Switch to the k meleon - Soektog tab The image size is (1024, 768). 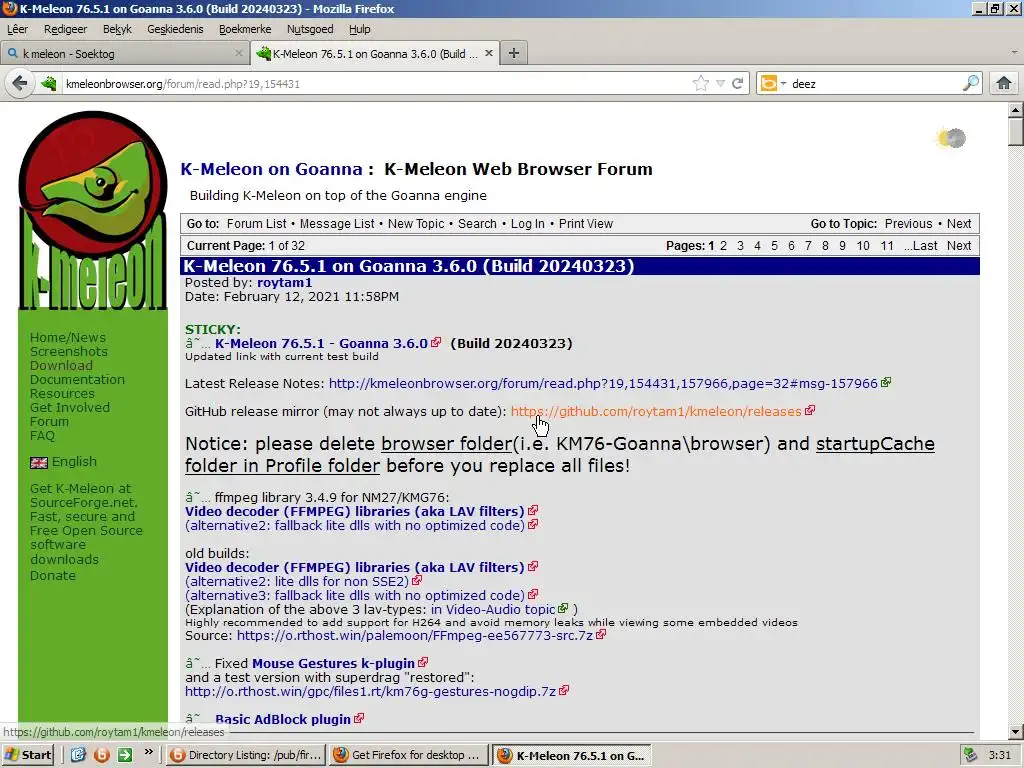pos(124,54)
